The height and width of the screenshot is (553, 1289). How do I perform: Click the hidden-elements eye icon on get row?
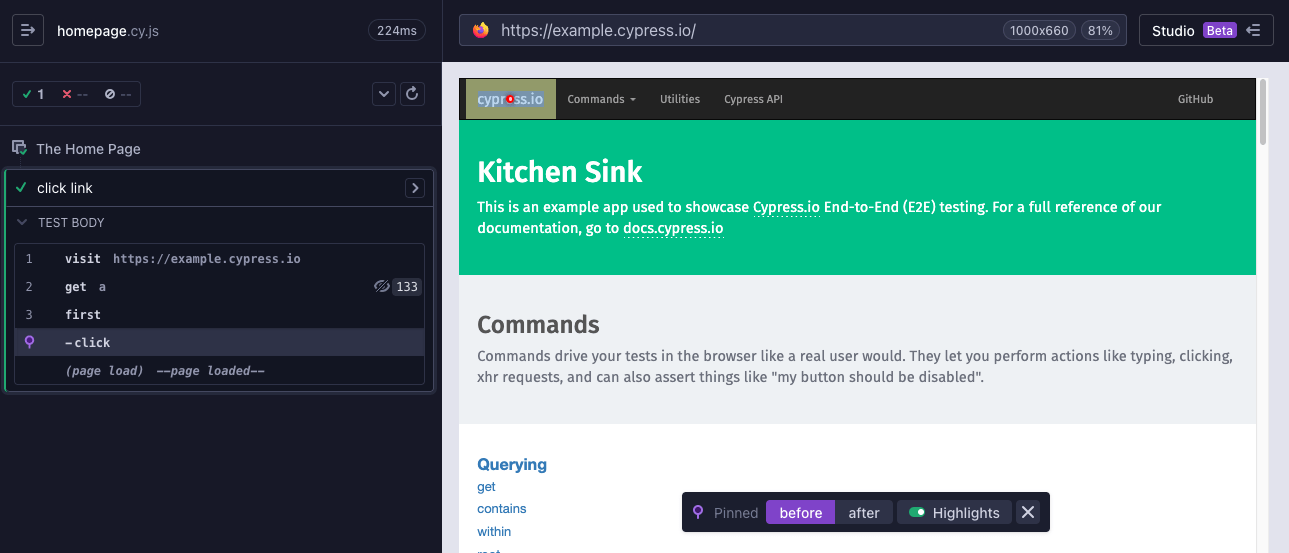(x=381, y=287)
